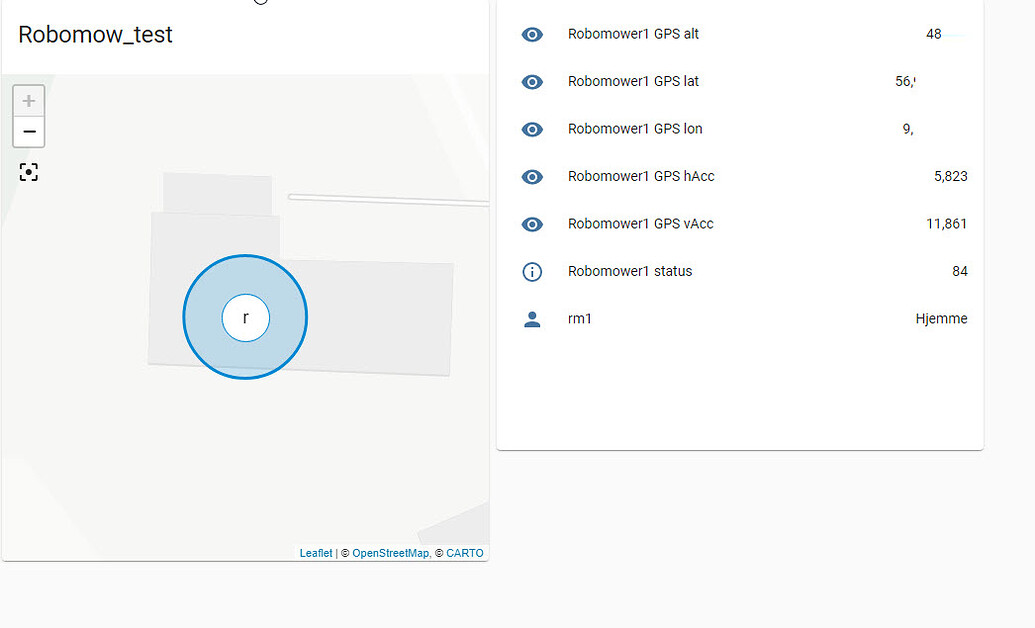Click the person icon next to rm1
The width and height of the screenshot is (1035, 628).
coord(532,318)
